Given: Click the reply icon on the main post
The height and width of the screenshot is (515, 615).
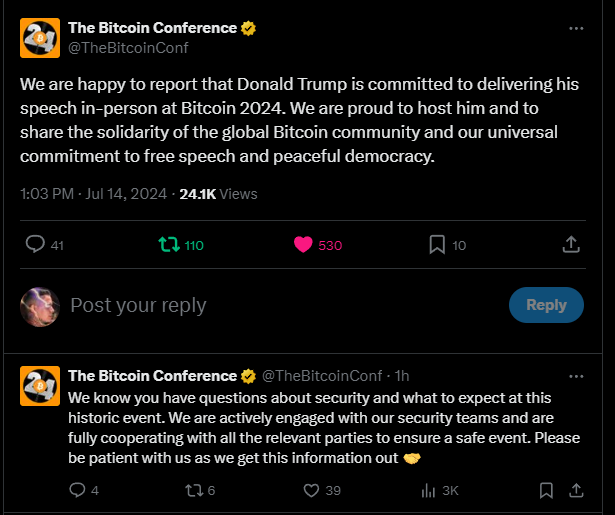Looking at the screenshot, I should pyautogui.click(x=35, y=245).
